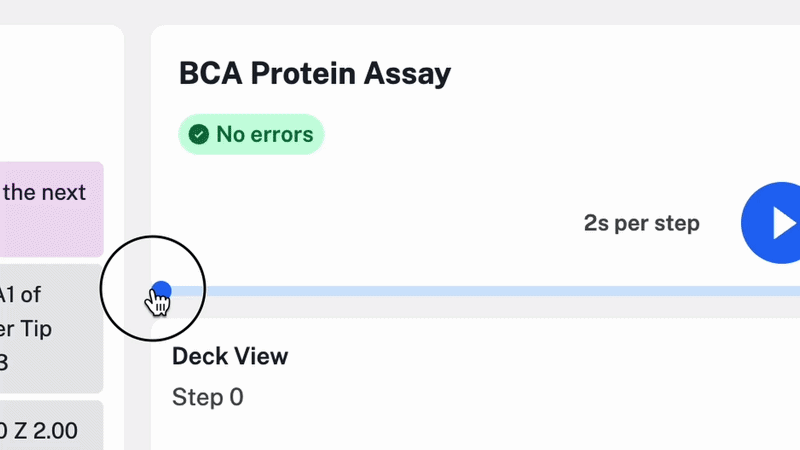
Task: Click the light blue step progress track
Action: click(480, 291)
